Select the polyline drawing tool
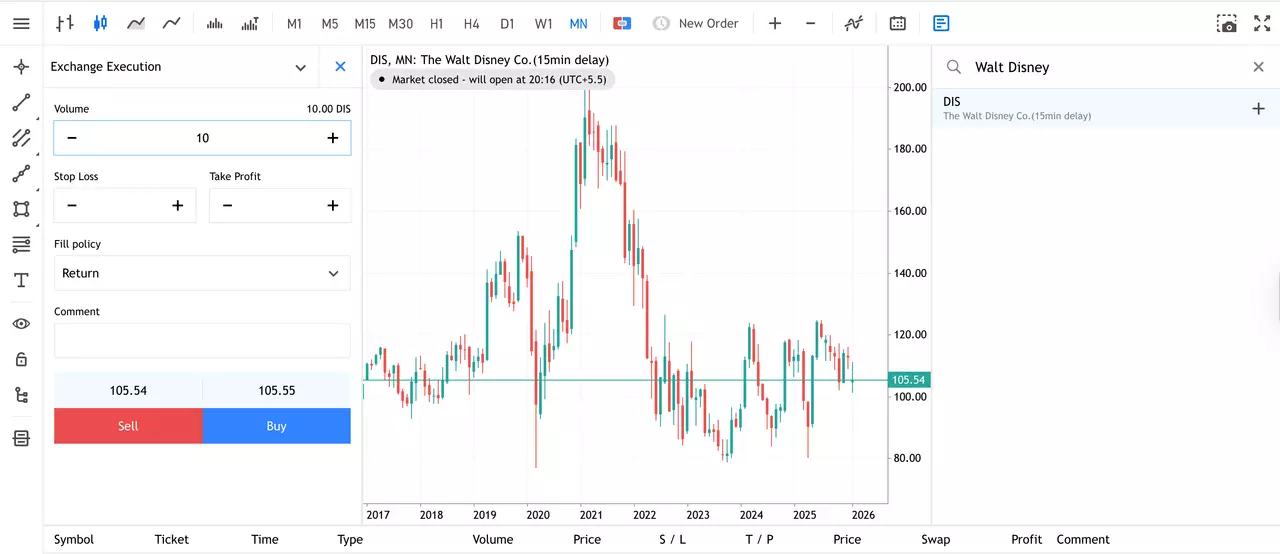 tap(21, 174)
